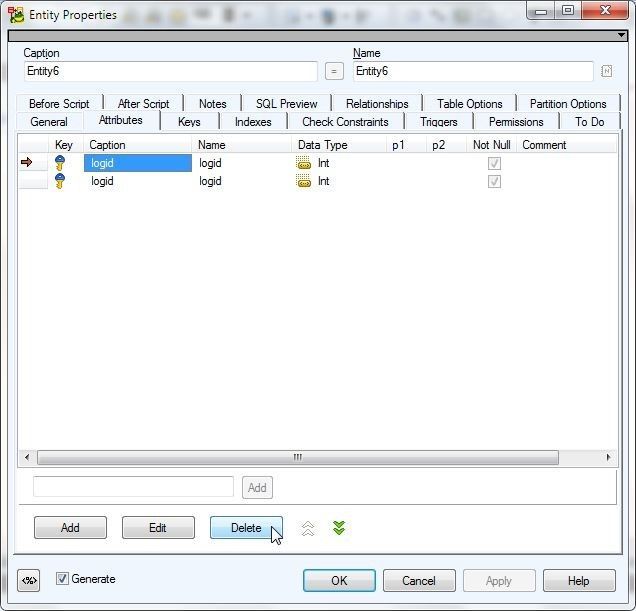
Task: Click the horizontal scrollbar thumb in attribute list
Action: 298,457
